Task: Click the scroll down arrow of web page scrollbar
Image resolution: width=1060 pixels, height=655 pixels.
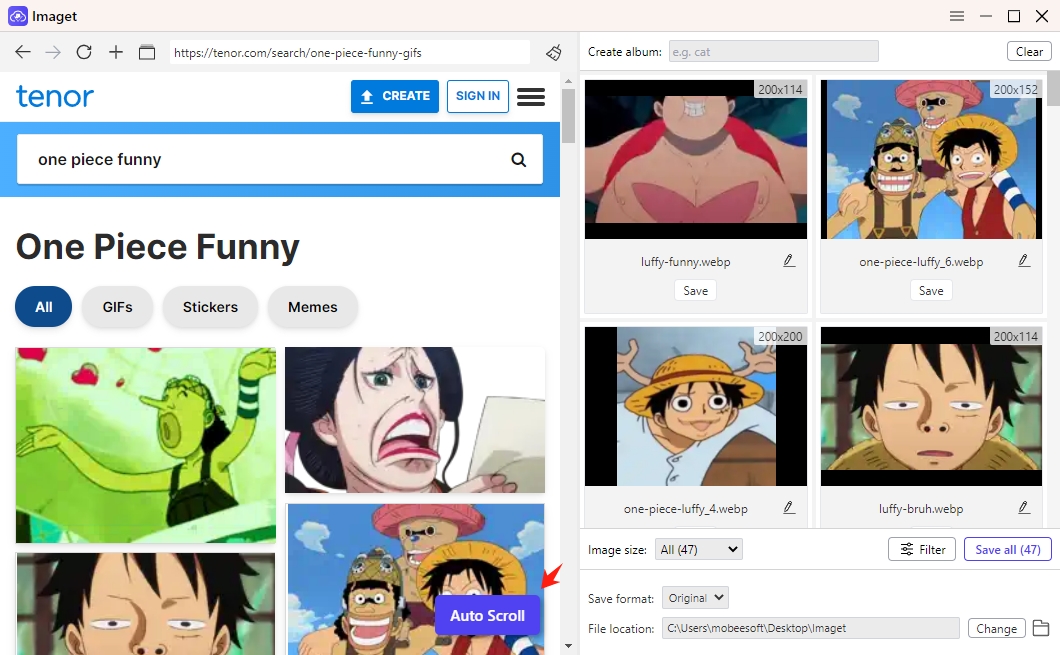Action: [x=569, y=646]
